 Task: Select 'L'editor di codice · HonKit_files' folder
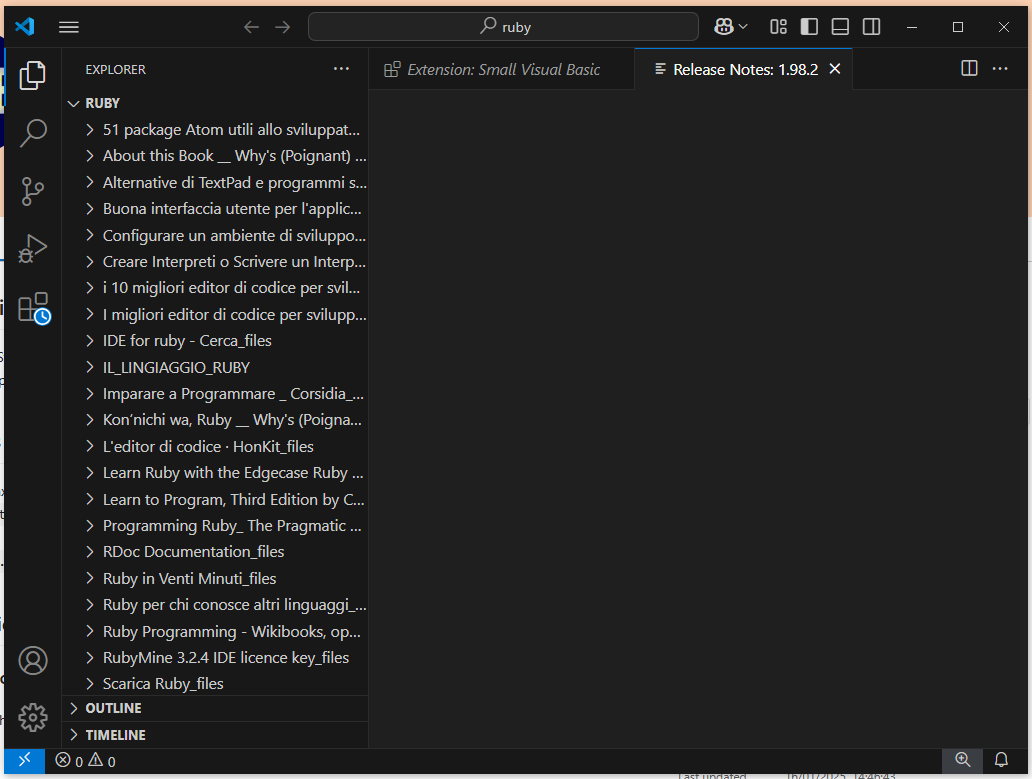click(x=215, y=446)
